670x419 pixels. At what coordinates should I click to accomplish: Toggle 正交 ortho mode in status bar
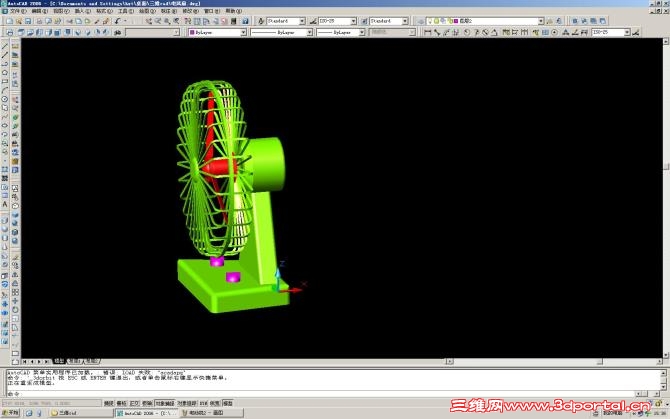point(135,403)
